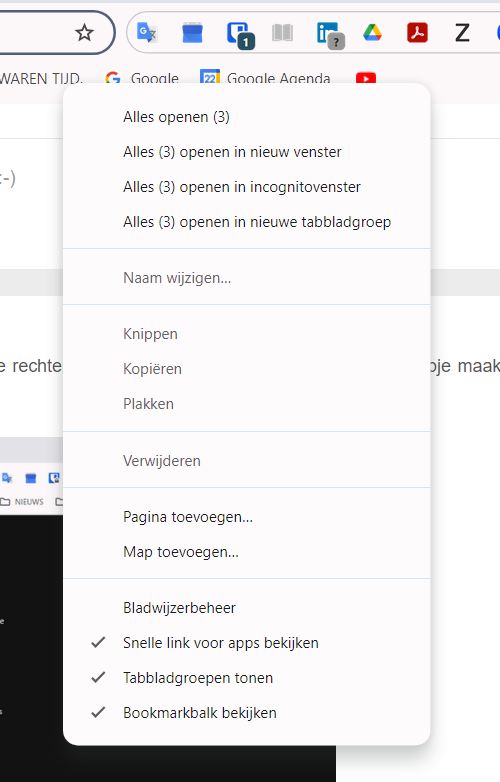Screen dimensions: 500x782
Task: Select Alles (3) openen in incognitovenster
Action: tap(246, 187)
